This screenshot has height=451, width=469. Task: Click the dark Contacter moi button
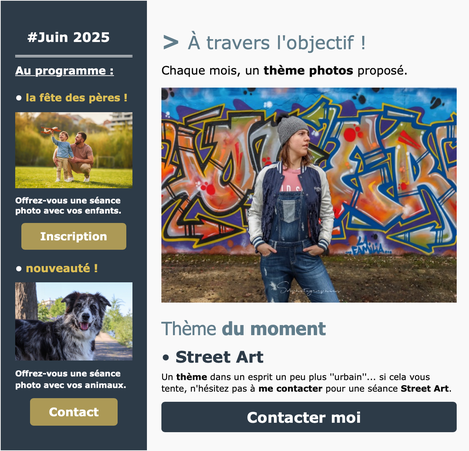pos(309,417)
